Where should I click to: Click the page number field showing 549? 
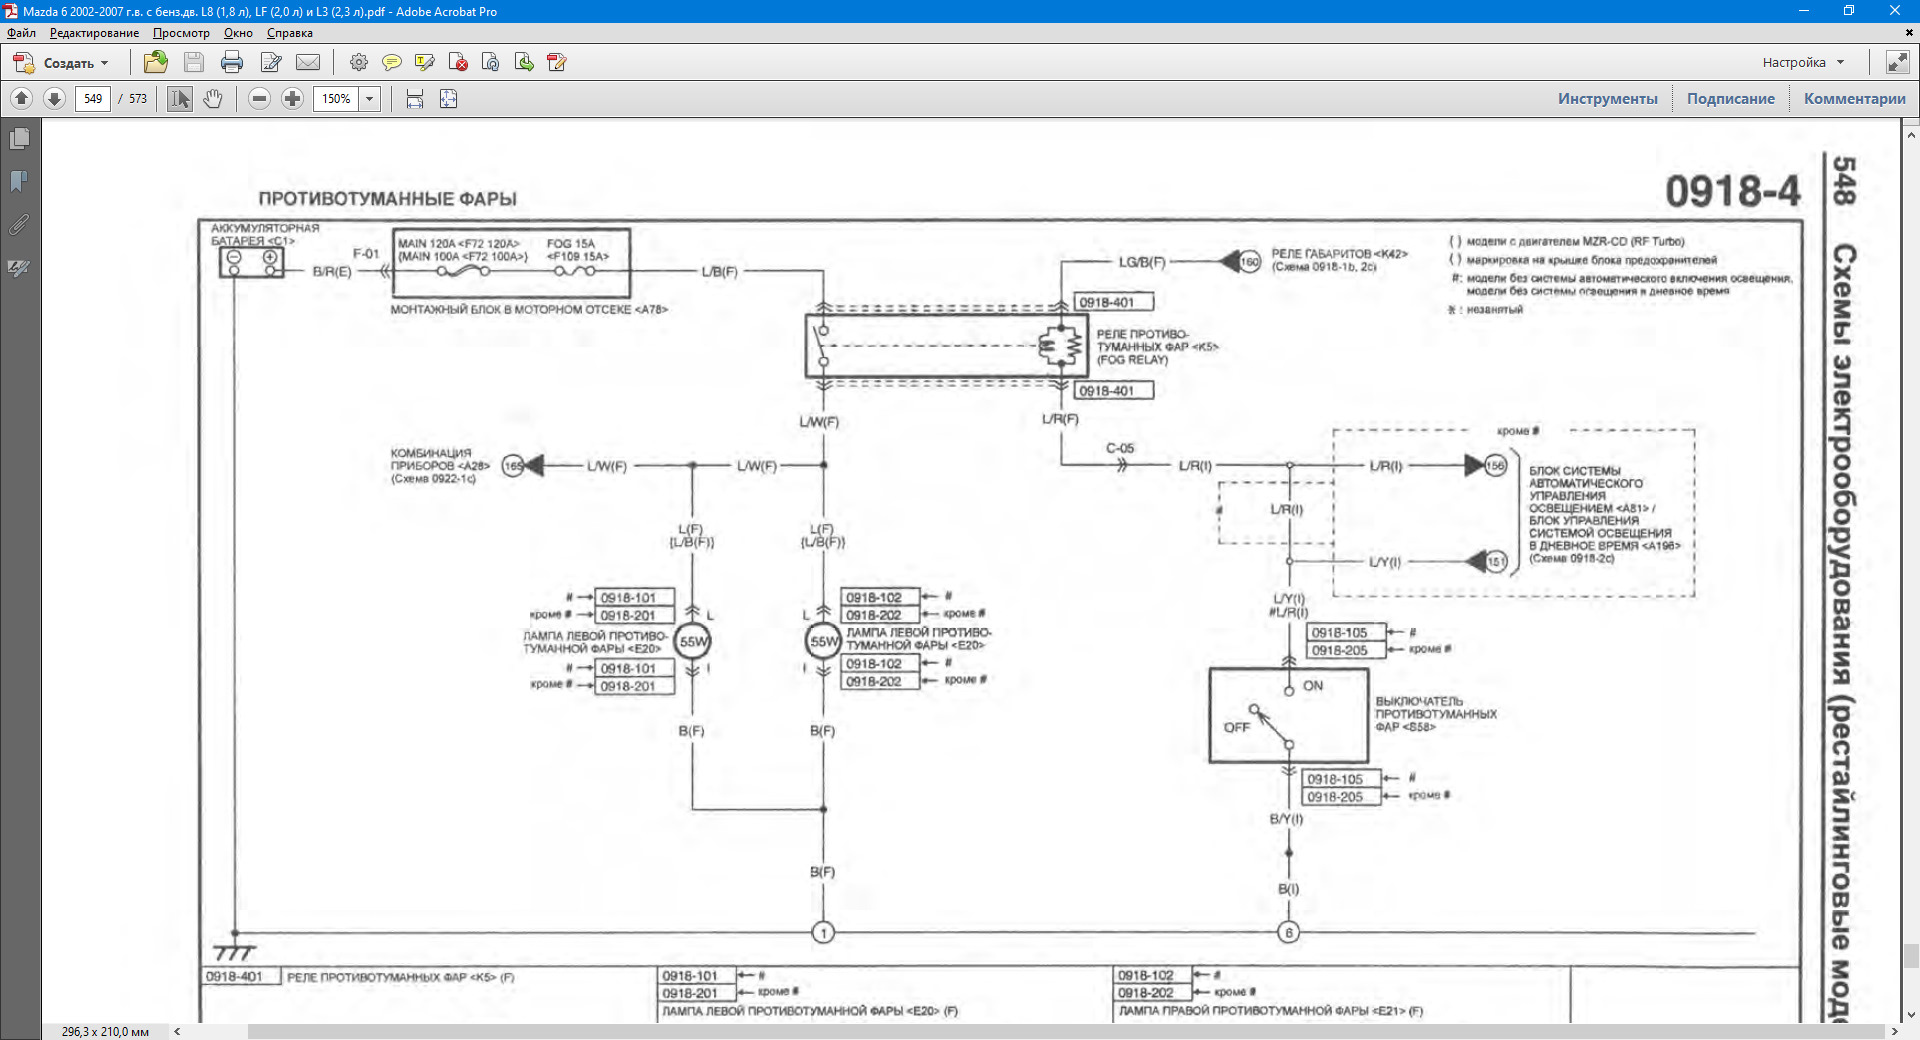click(93, 99)
